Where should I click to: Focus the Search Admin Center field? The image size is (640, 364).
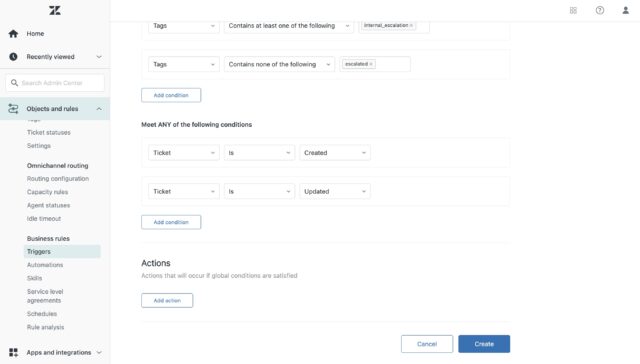tap(55, 83)
